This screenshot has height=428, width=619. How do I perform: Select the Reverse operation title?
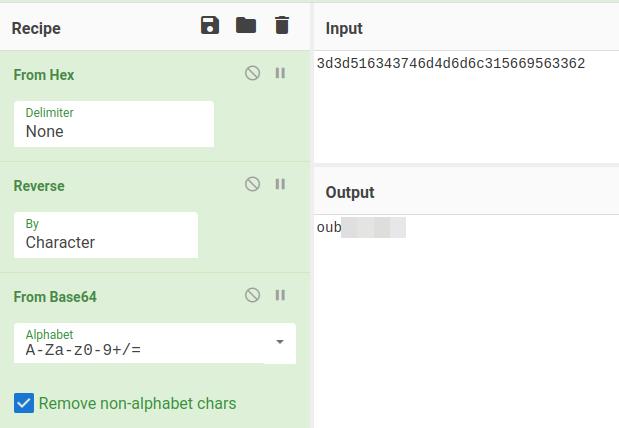tap(39, 186)
